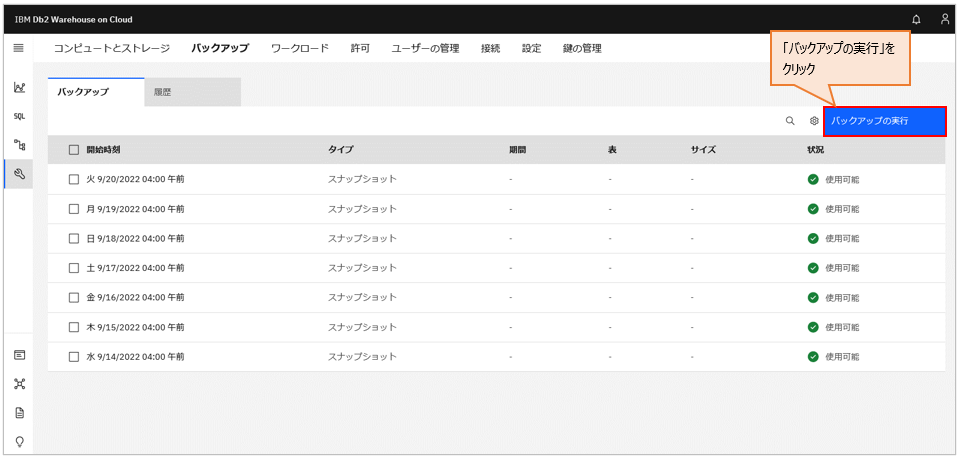The image size is (961, 457).
Task: Open the connection nodes icon in sidebar
Action: [x=20, y=384]
